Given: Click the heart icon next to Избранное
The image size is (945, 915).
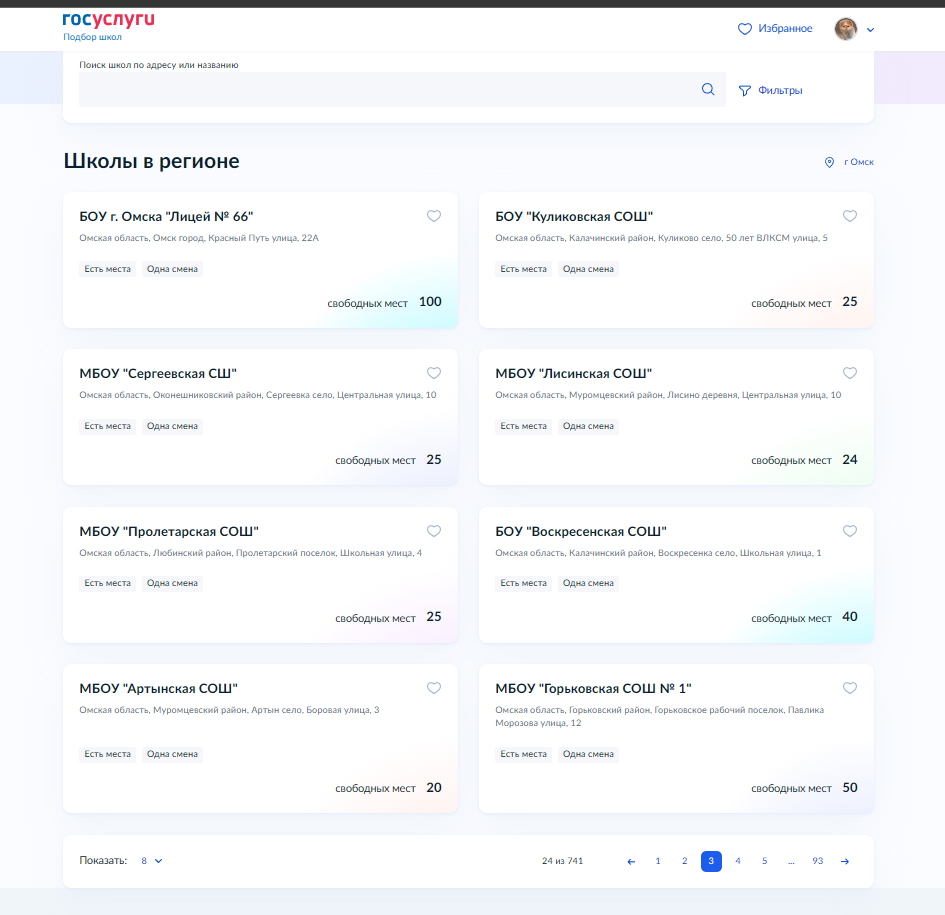Looking at the screenshot, I should click(745, 29).
